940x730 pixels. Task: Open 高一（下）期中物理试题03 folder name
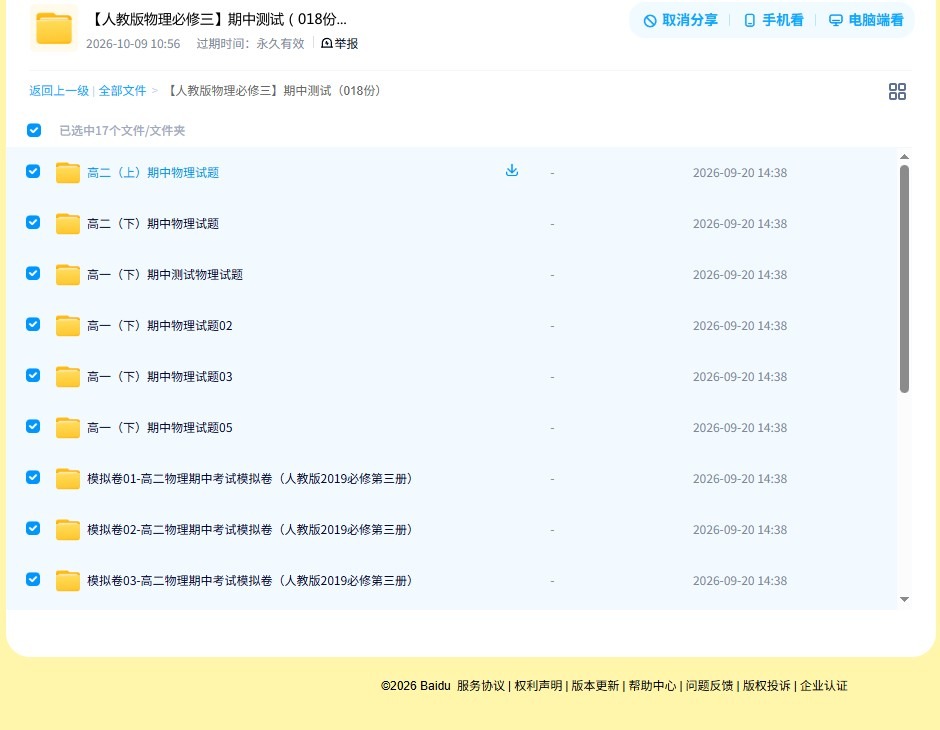click(x=159, y=376)
